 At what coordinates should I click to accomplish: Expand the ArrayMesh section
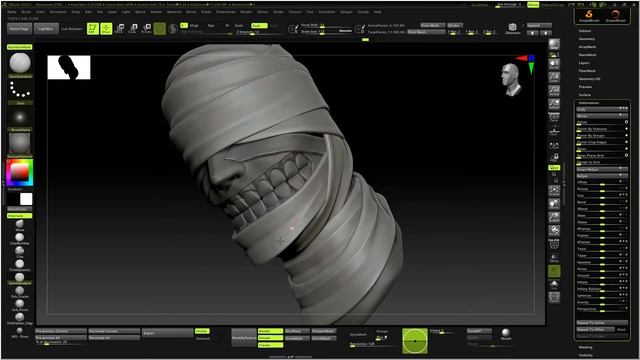pyautogui.click(x=587, y=47)
